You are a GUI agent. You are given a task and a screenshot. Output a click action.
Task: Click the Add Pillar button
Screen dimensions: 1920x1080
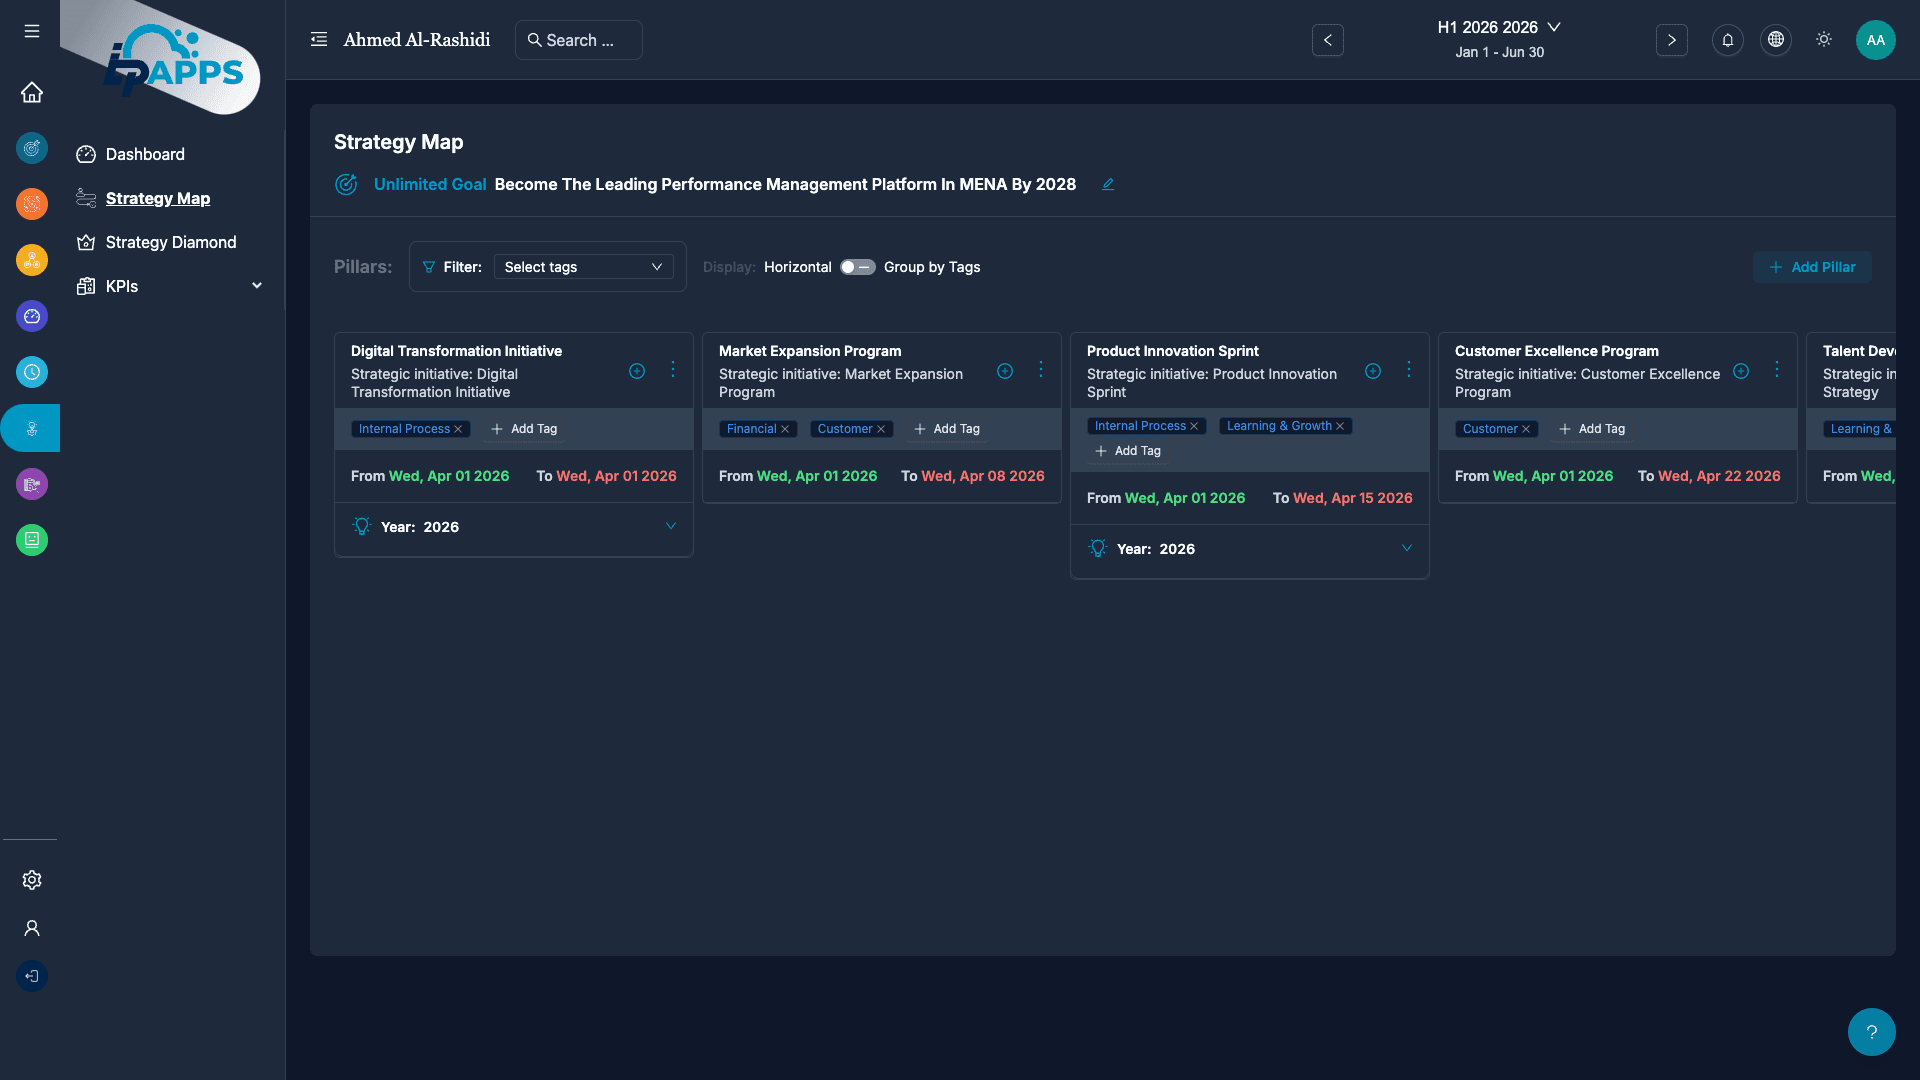(x=1812, y=267)
